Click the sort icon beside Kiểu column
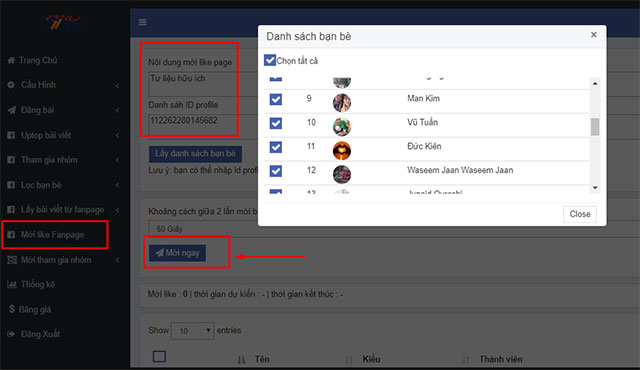The height and width of the screenshot is (370, 640). [349, 360]
